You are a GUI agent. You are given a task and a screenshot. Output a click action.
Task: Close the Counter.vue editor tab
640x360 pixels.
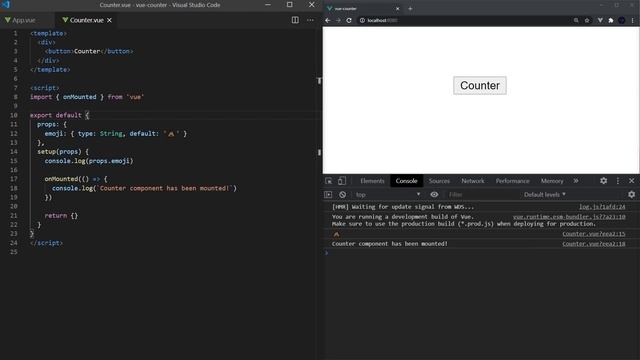click(109, 20)
